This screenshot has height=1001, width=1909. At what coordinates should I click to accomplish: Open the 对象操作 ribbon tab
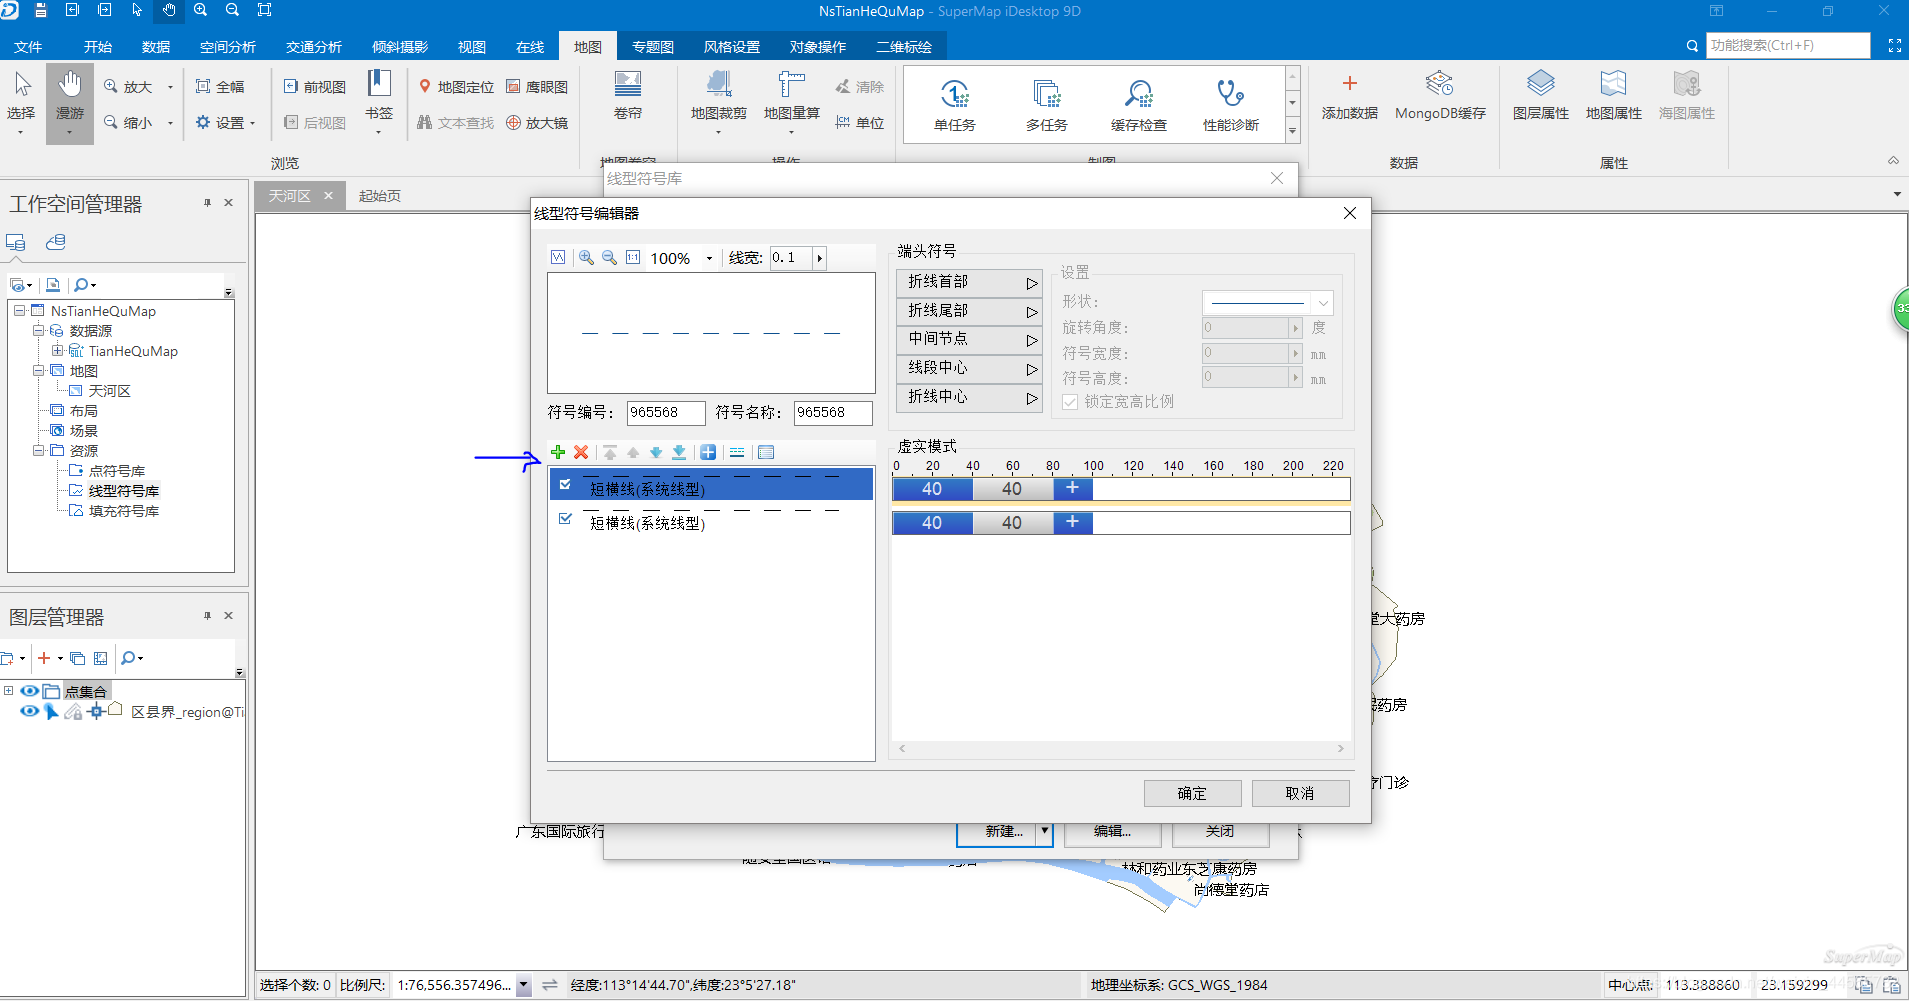pos(818,47)
